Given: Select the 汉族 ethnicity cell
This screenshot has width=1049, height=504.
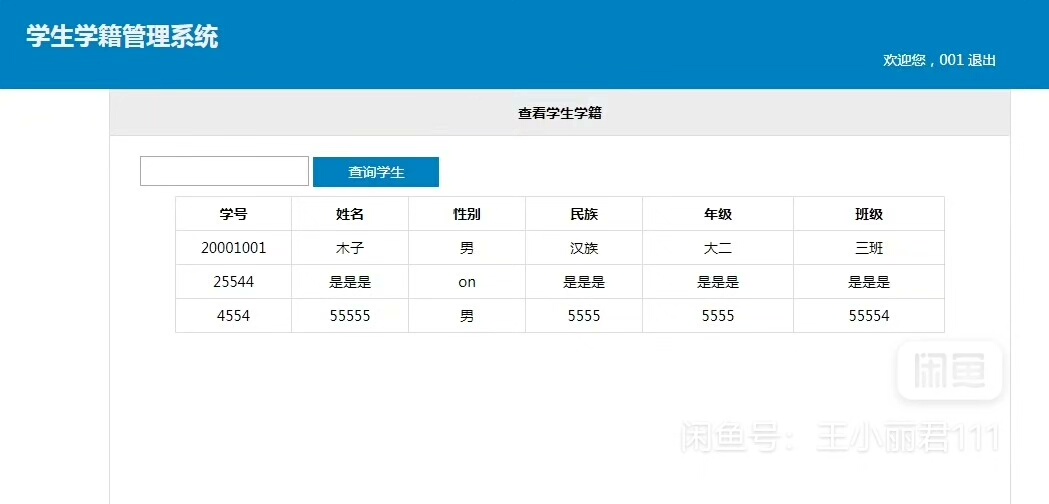Looking at the screenshot, I should pos(584,248).
